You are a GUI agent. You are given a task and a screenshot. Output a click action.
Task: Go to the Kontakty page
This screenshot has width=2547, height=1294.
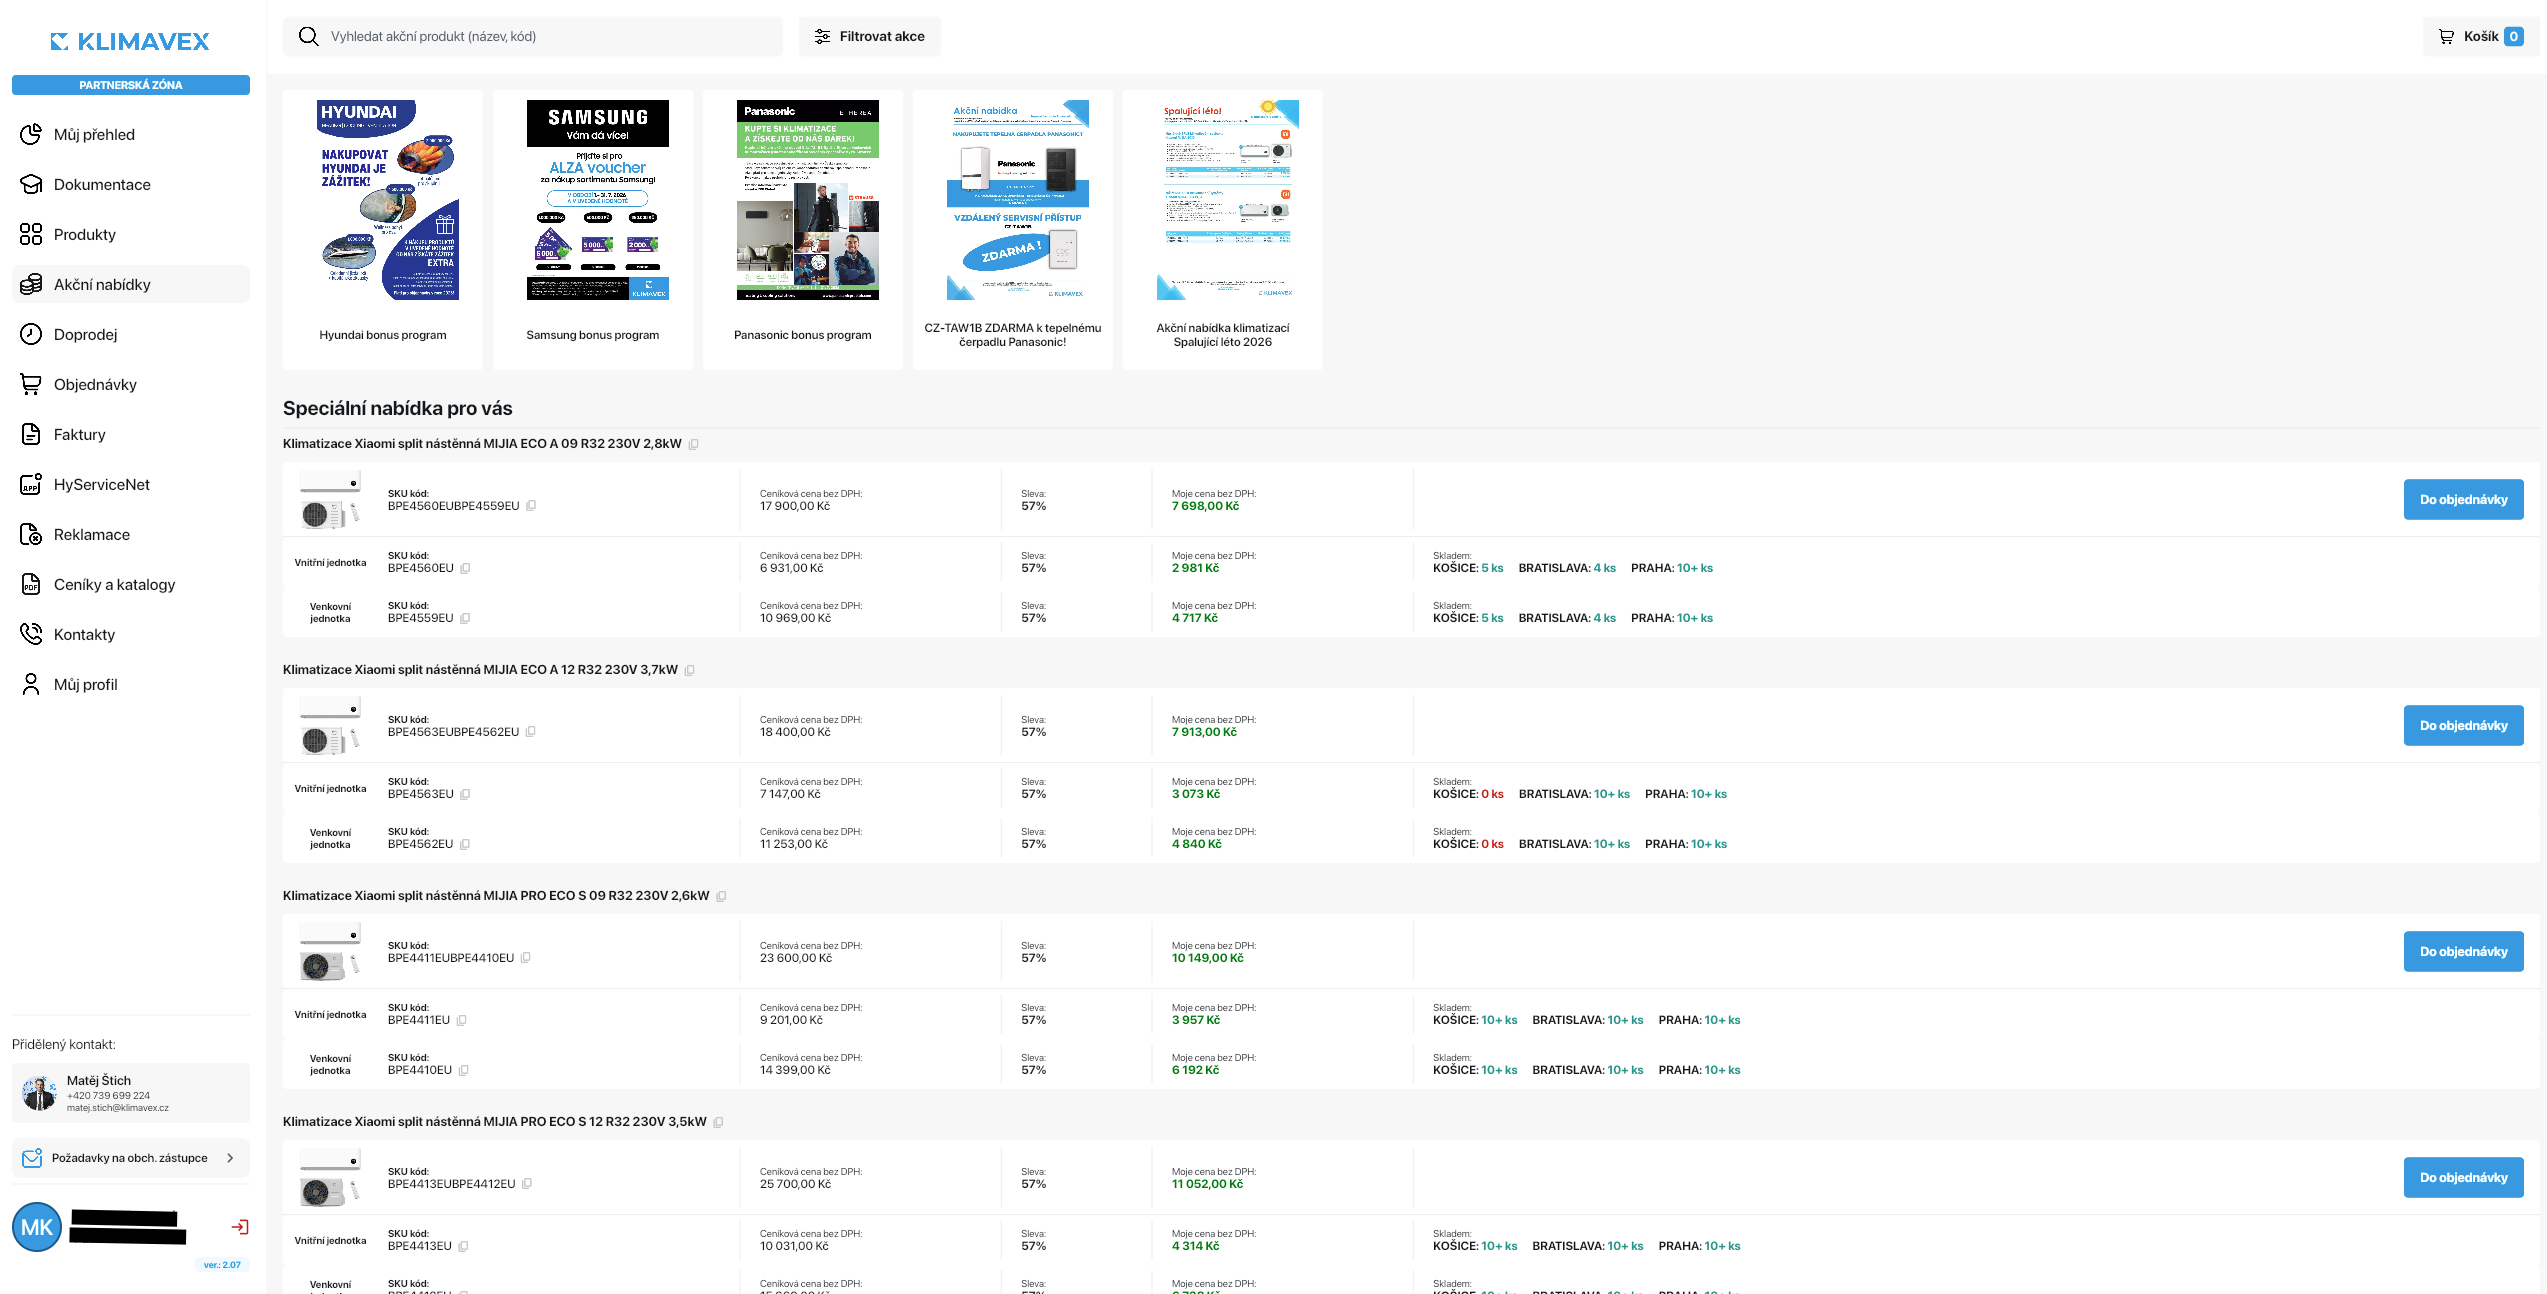(131, 634)
